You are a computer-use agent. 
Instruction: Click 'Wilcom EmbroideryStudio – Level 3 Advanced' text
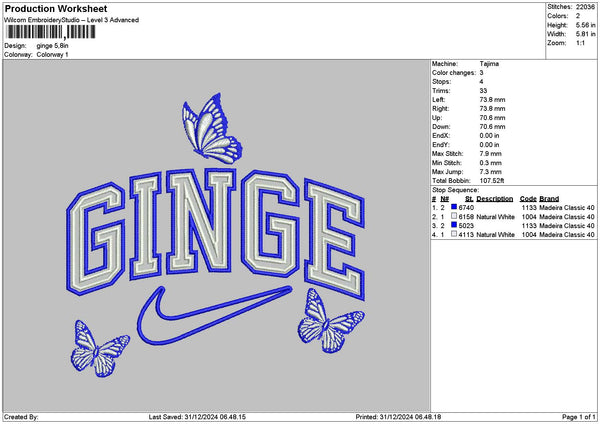pos(72,20)
